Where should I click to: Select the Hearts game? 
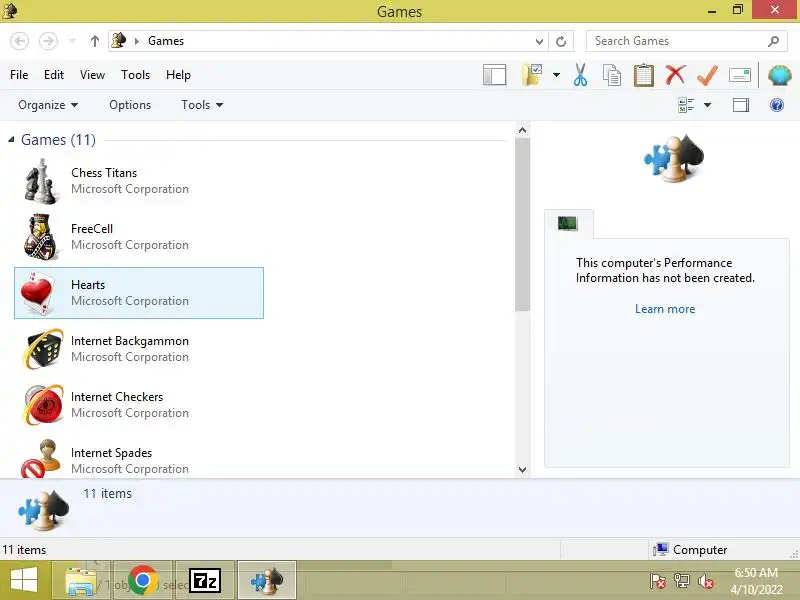[139, 293]
